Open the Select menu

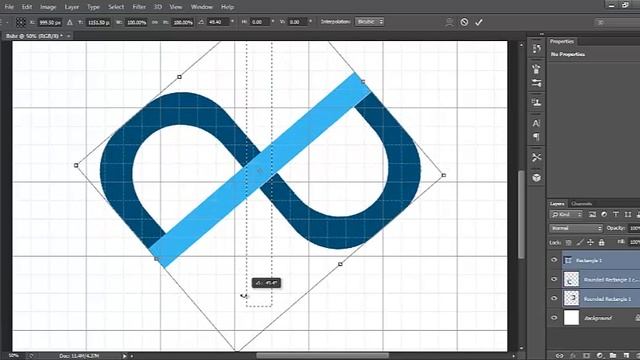[116, 7]
